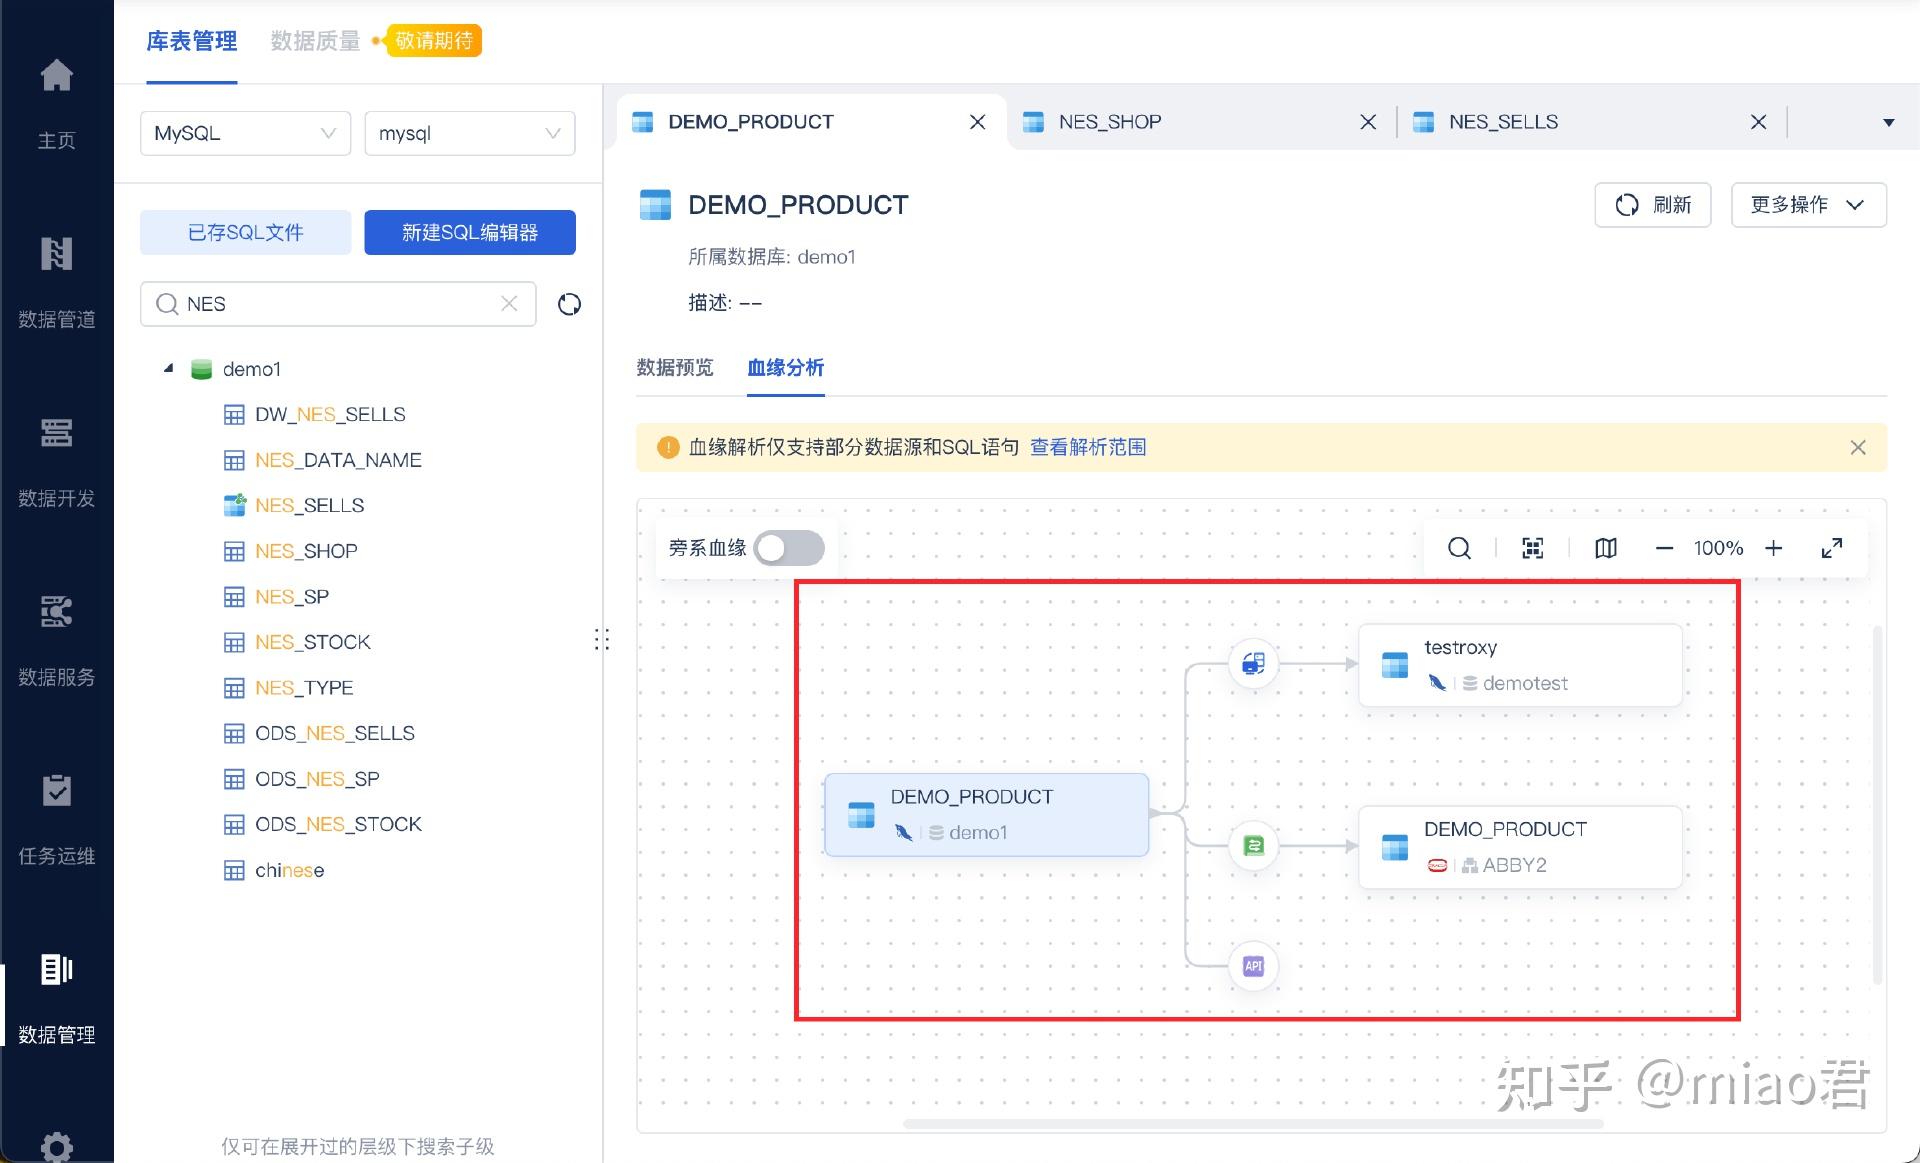Screen dimensions: 1920x1163
Task: Open the mysql datasource dropdown
Action: pos(469,133)
